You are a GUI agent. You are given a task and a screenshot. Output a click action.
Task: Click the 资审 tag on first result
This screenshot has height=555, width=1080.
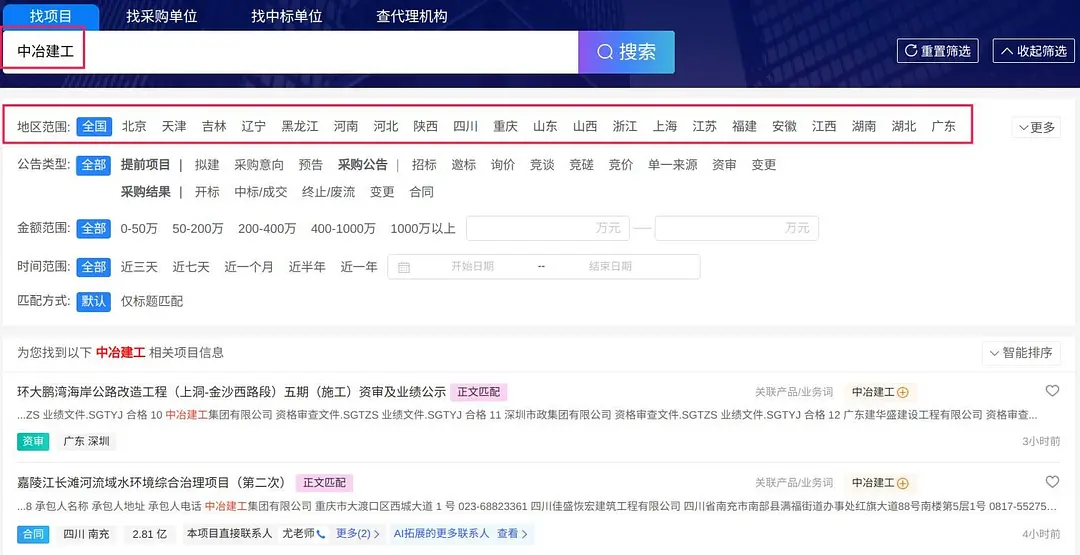pos(33,441)
